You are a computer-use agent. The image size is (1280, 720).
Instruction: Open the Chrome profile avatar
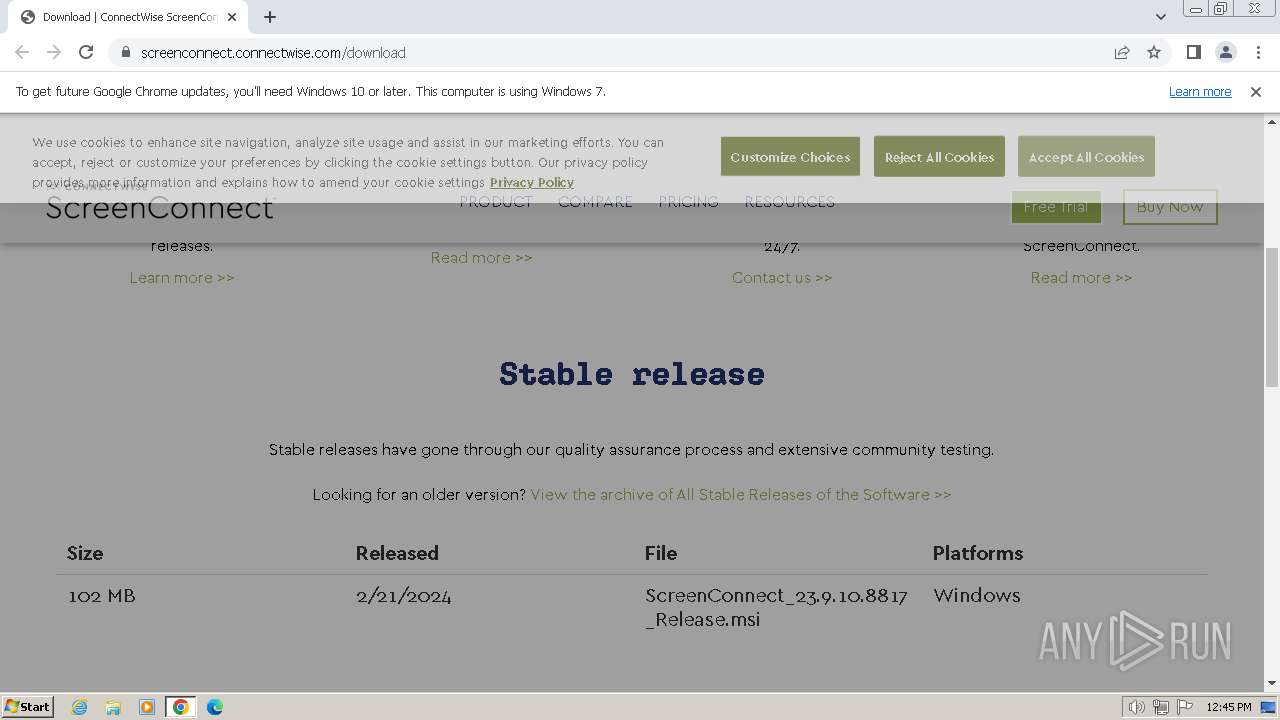click(x=1225, y=52)
